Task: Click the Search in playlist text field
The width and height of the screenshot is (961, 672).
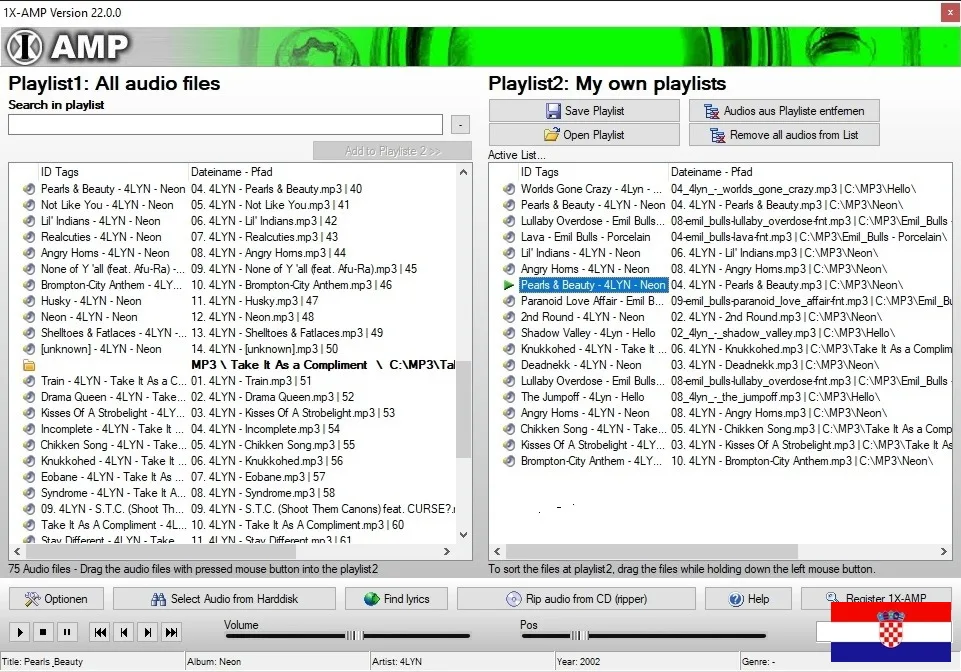Action: (x=225, y=125)
